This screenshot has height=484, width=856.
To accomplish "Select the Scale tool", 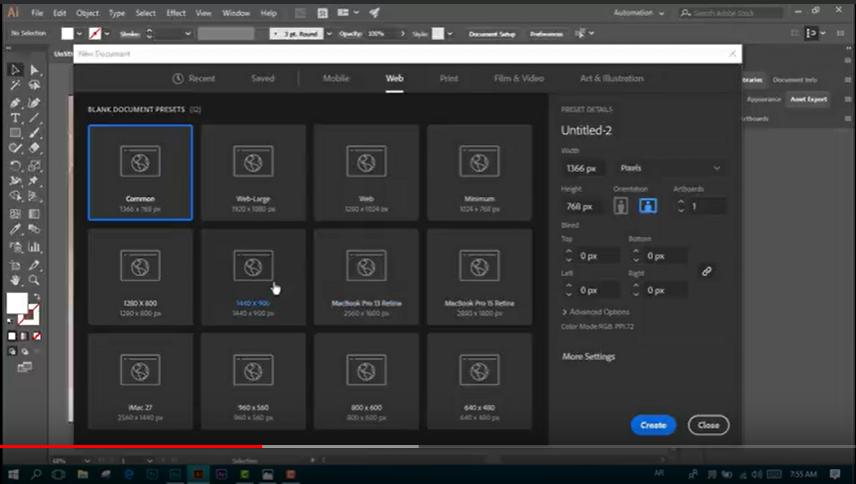I will click(x=34, y=166).
